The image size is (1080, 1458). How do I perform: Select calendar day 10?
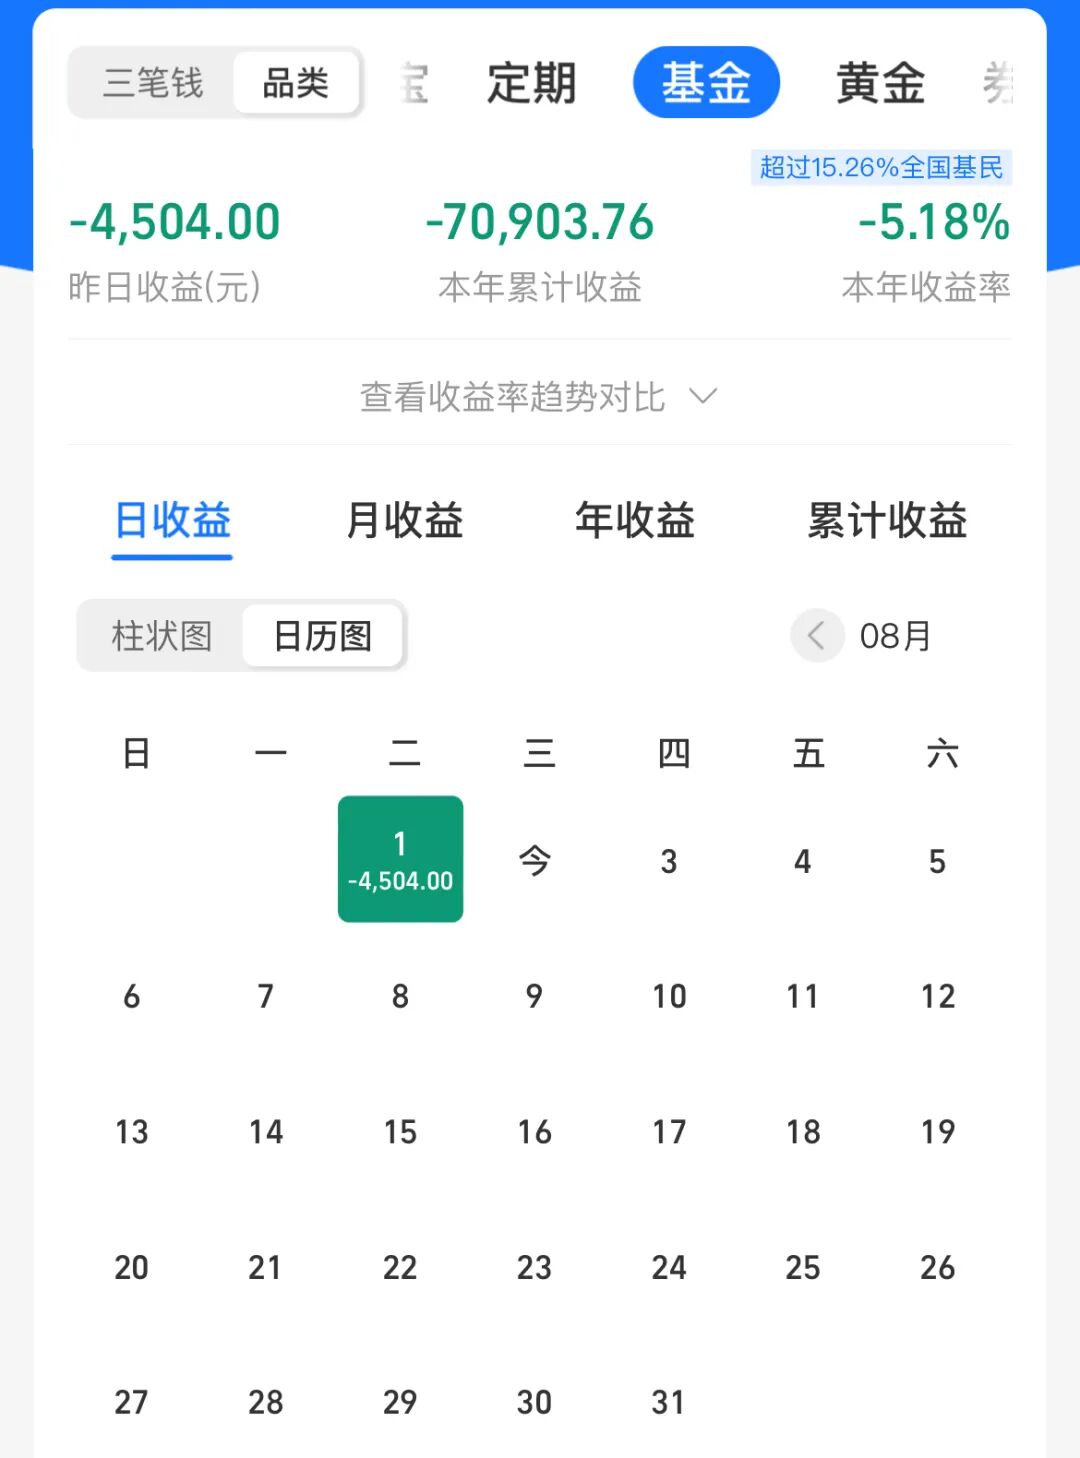pos(669,996)
